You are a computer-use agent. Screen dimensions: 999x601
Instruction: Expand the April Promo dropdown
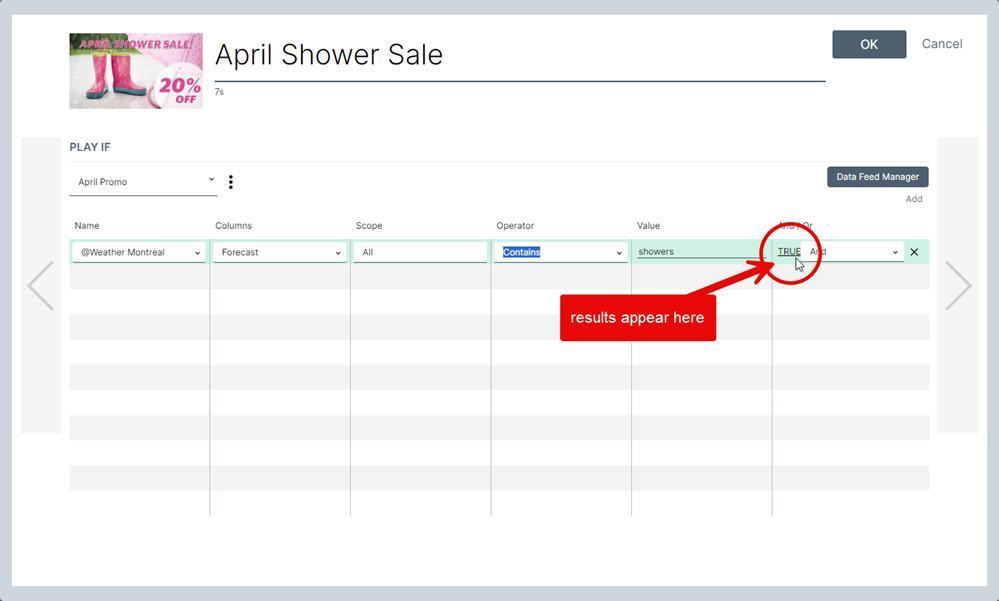click(x=143, y=182)
